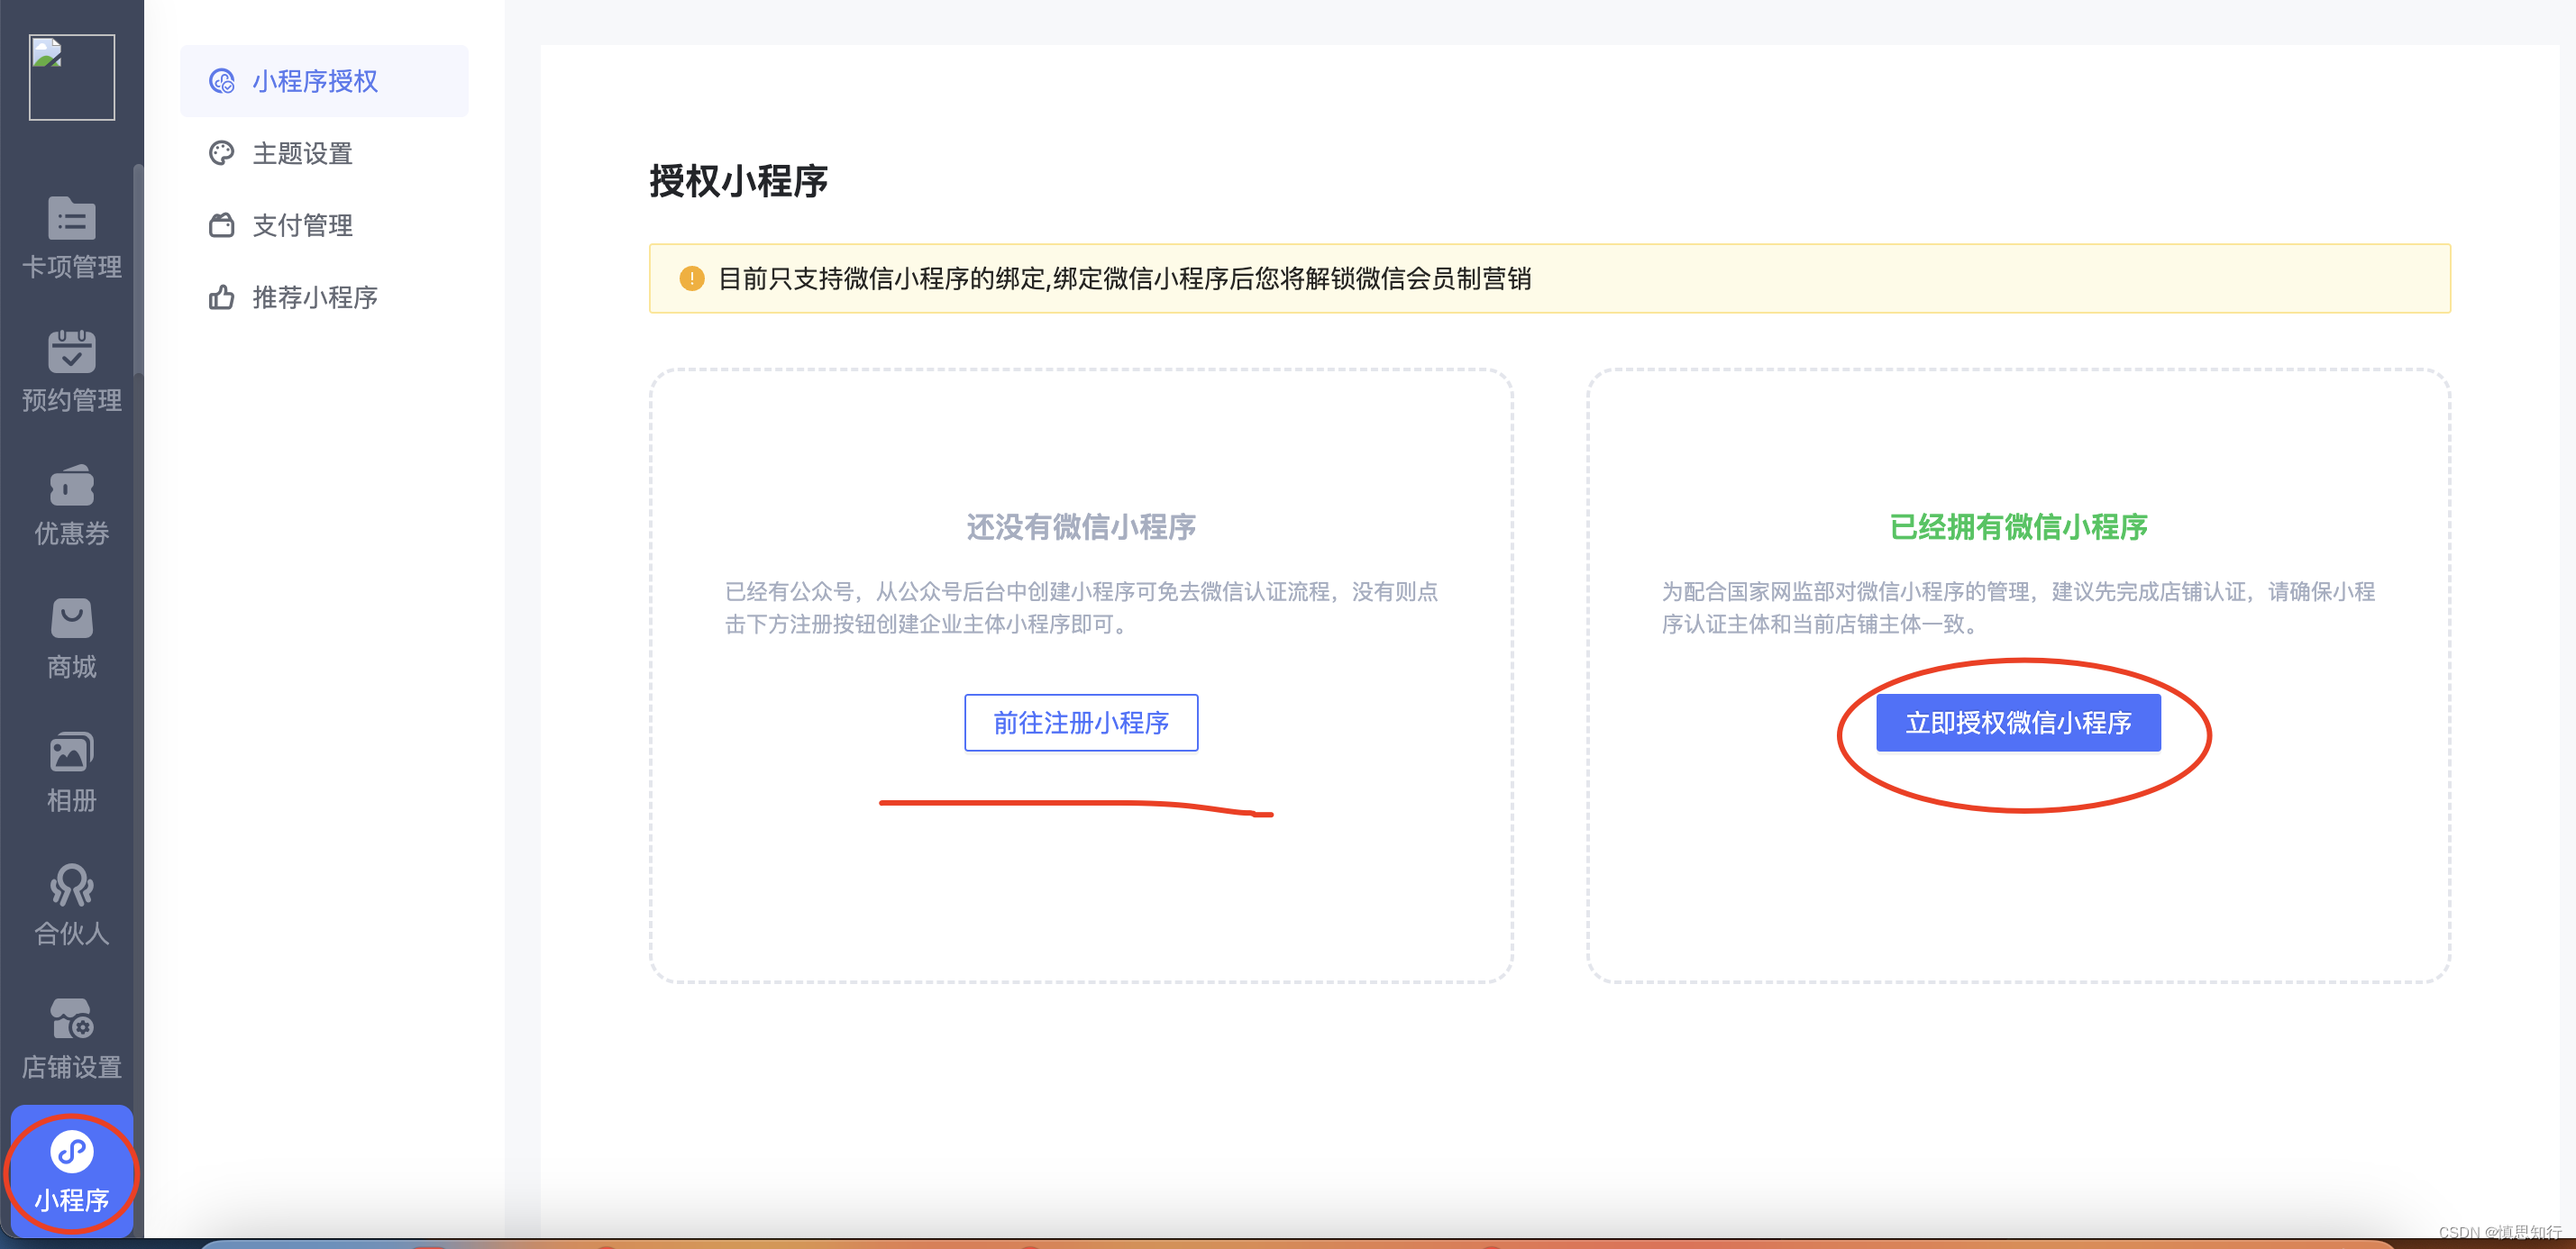Open the 相册 album icon
This screenshot has width=2576, height=1249.
click(71, 753)
